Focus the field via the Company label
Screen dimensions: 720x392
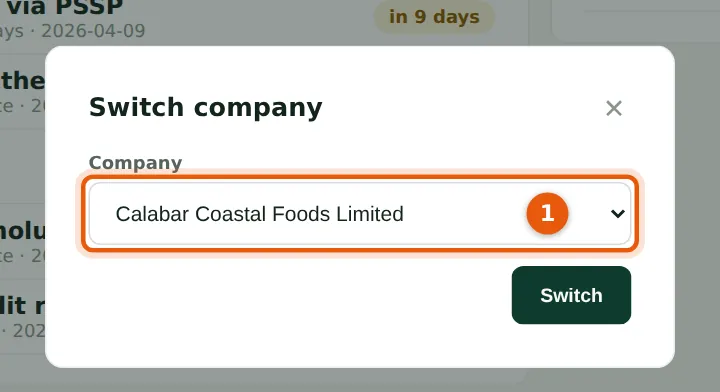135,162
